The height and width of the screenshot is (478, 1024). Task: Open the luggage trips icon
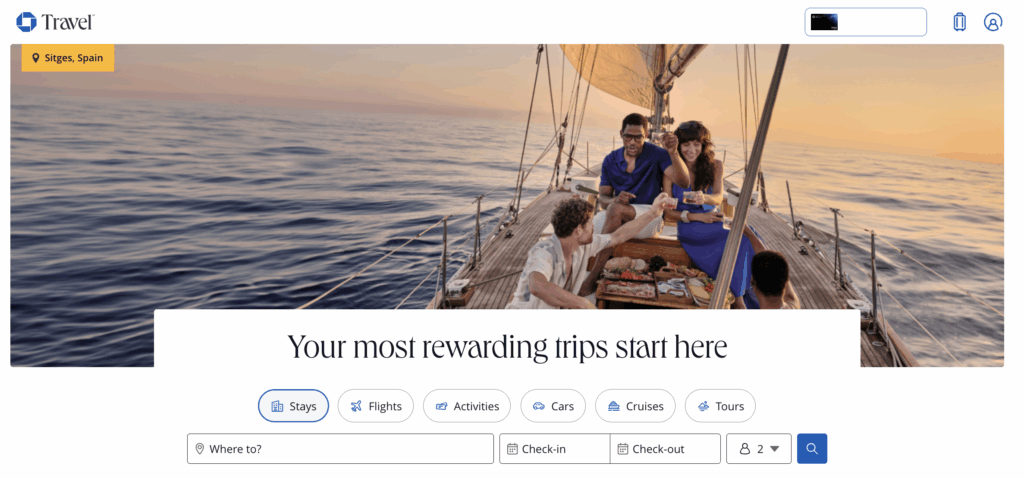959,22
